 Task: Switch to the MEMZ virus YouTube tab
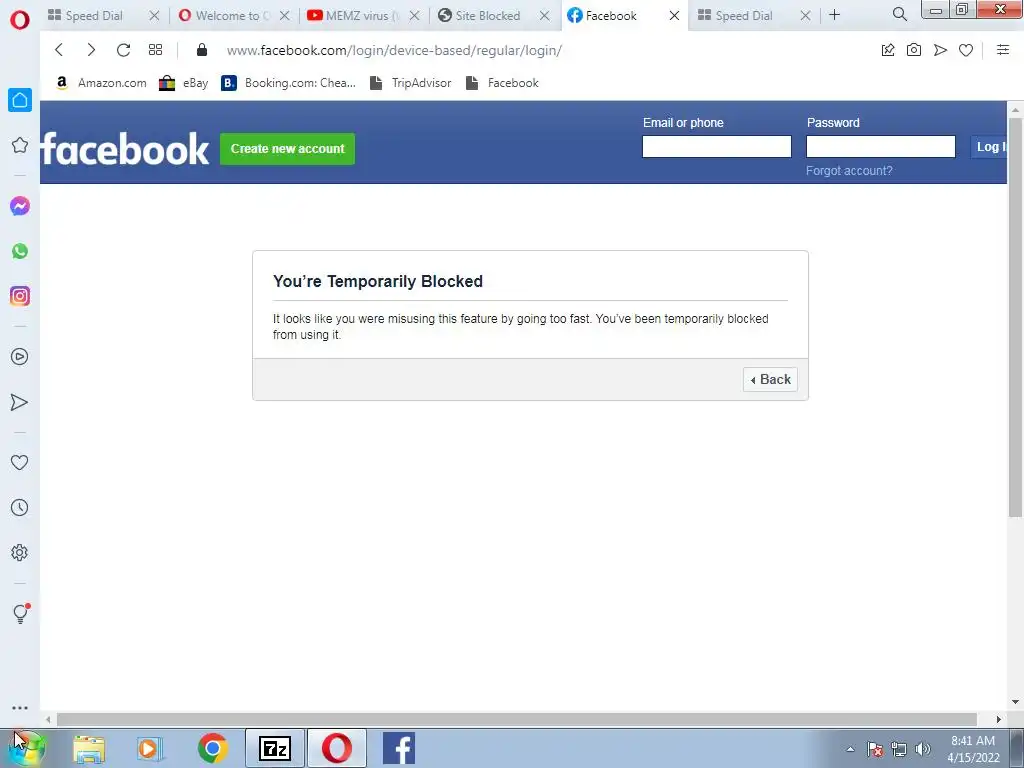click(x=358, y=16)
